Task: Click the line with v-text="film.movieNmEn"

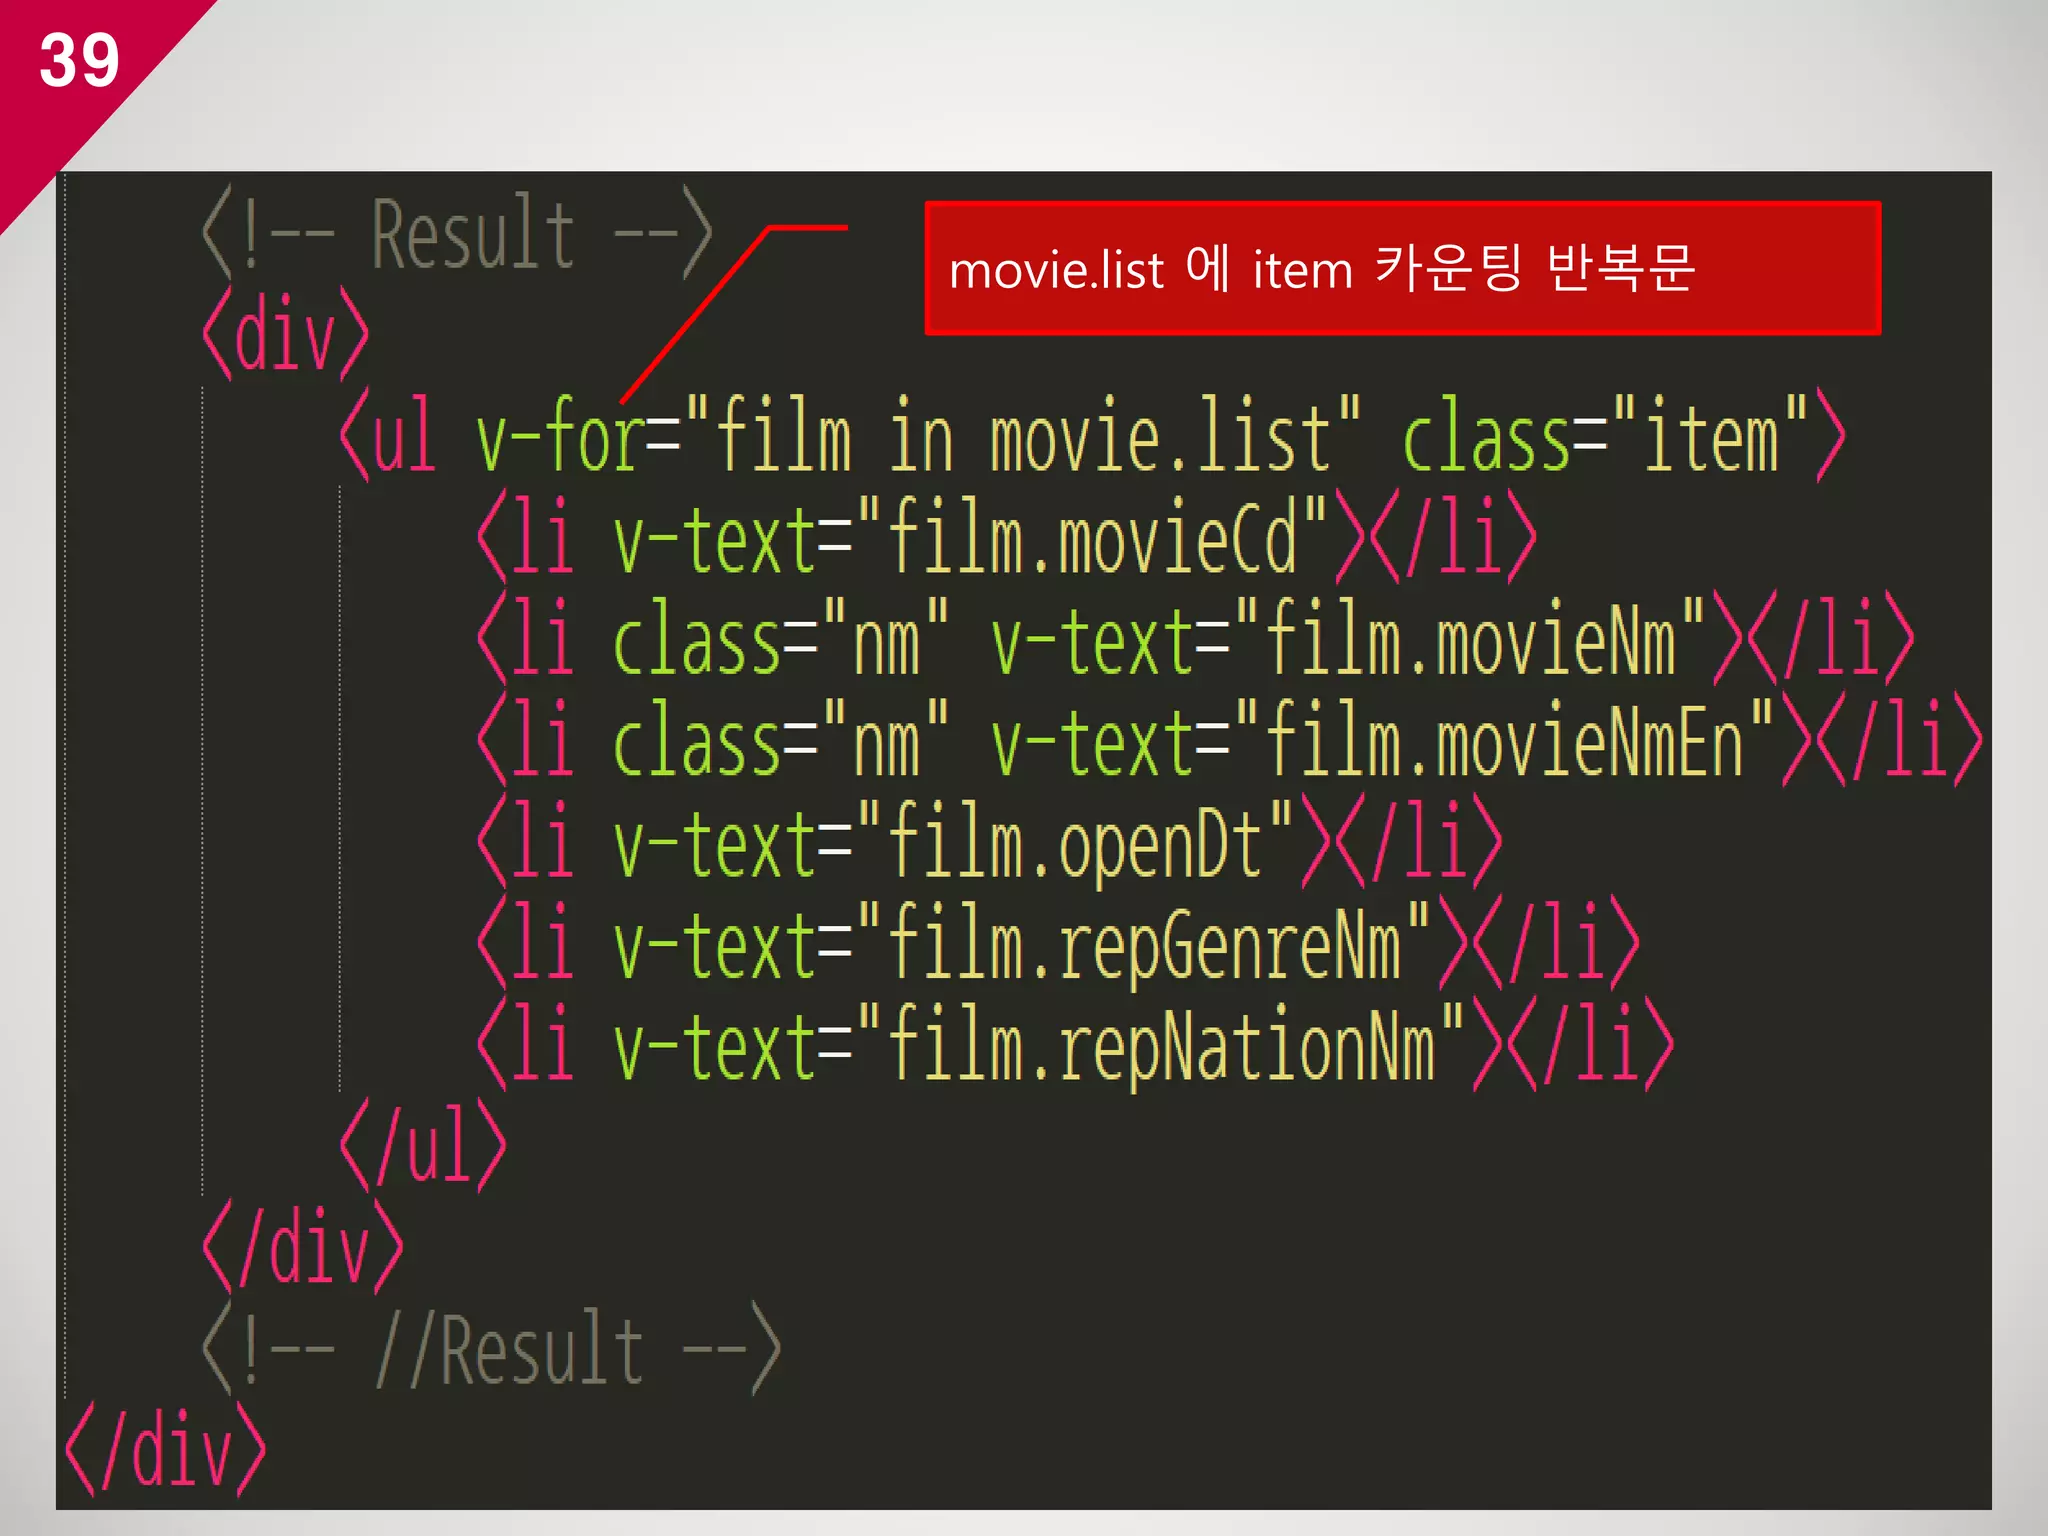Action: (1230, 741)
